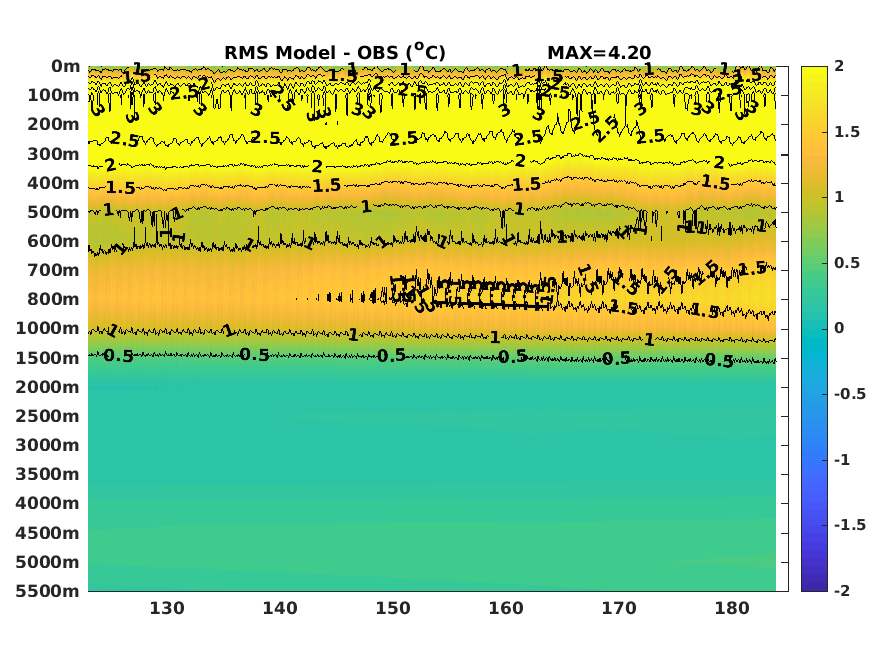Image resolution: width=875 pixels, height=656 pixels.
Task: Click the yellow top of the colorbar
Action: coord(814,75)
